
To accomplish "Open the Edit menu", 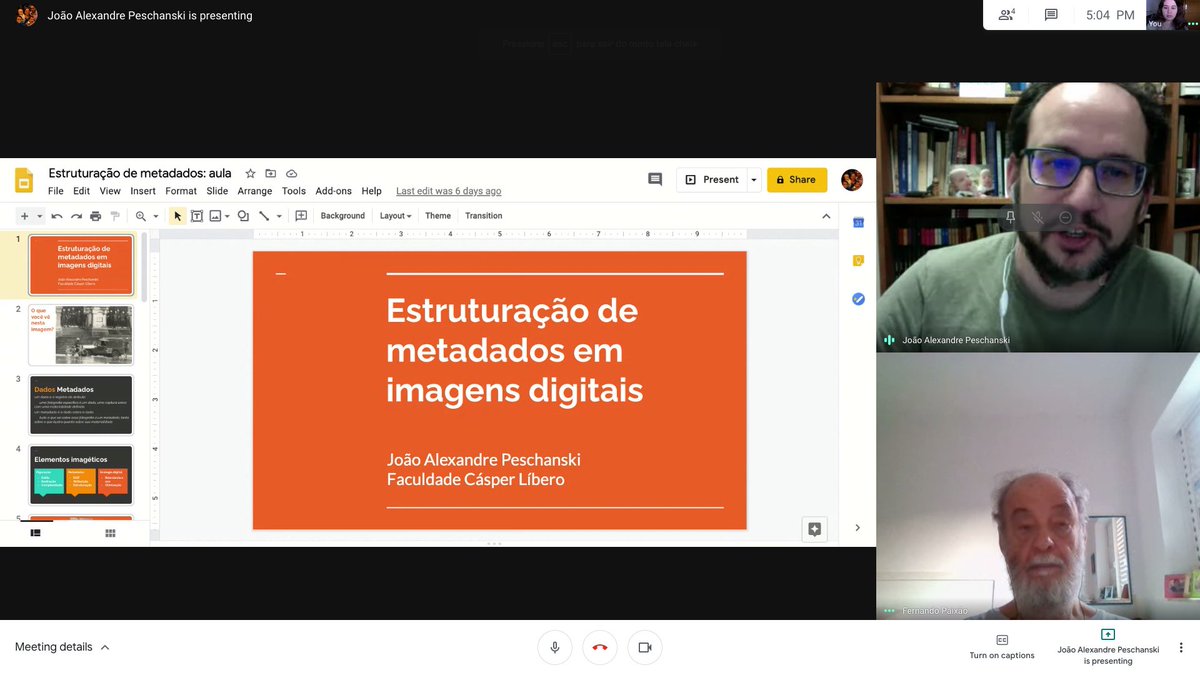I will [81, 191].
